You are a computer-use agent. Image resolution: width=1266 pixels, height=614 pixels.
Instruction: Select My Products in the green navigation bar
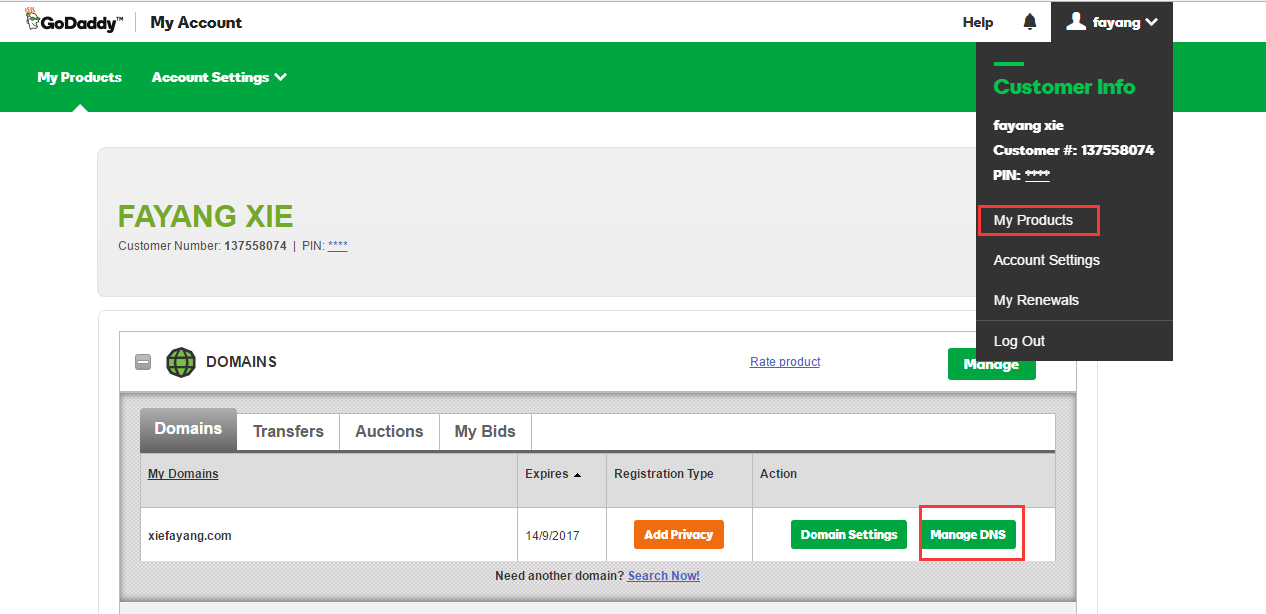79,77
